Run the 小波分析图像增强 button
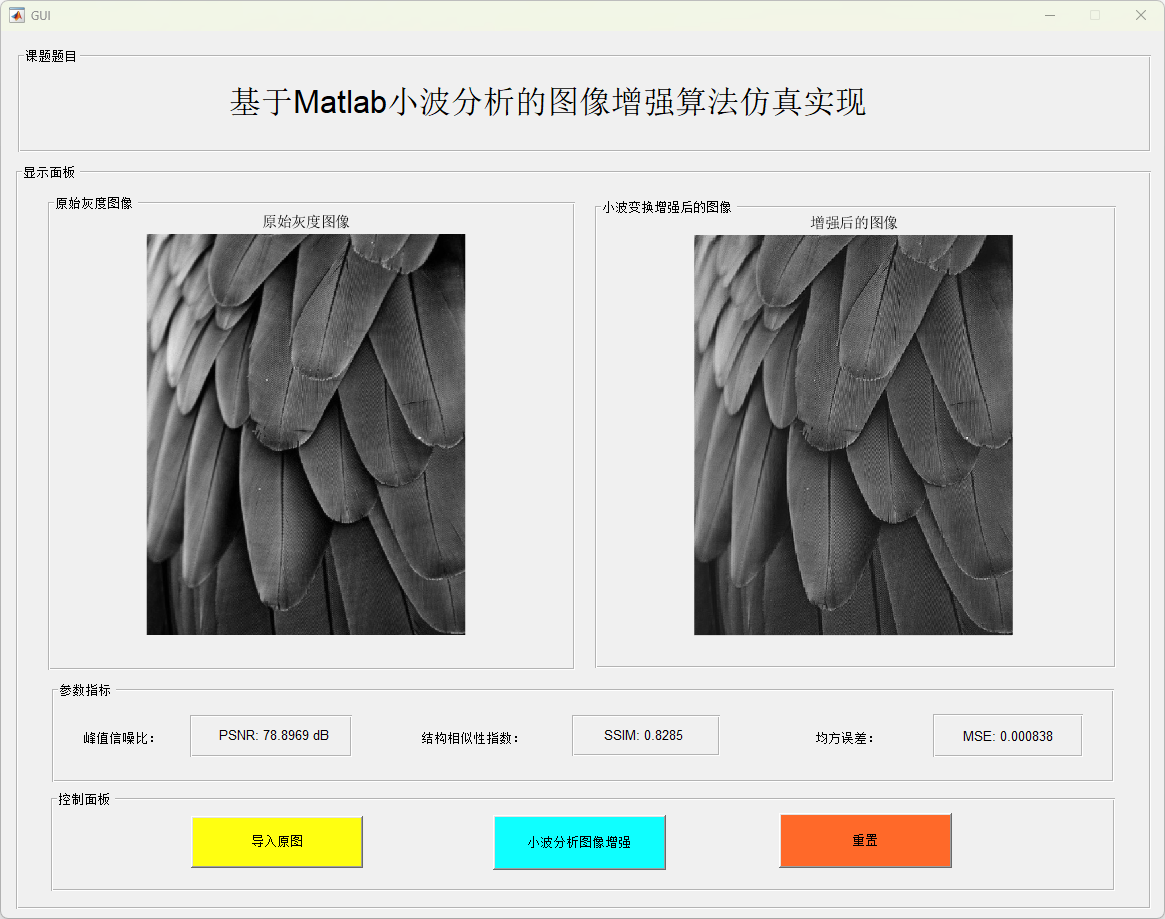The width and height of the screenshot is (1165, 919). point(580,842)
